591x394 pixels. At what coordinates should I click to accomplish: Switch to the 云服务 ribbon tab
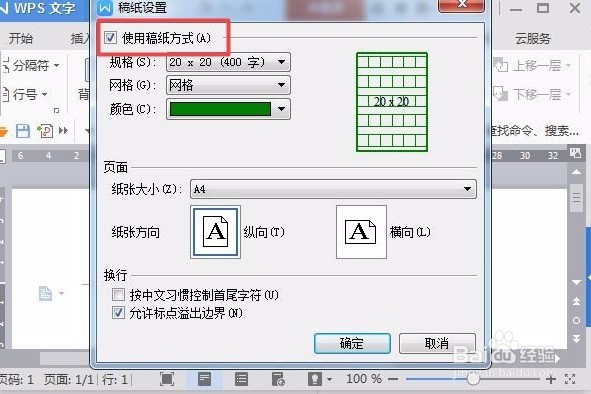[x=533, y=38]
